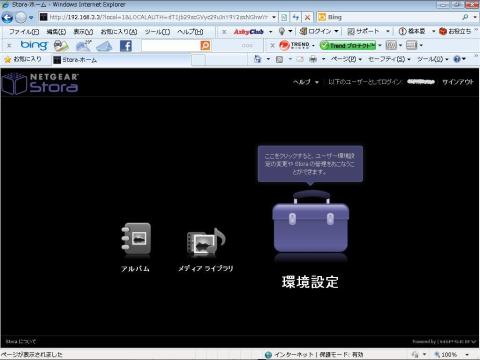Click the Facebook icon on the Bing toolbar
The width and height of the screenshot is (480, 360).
pyautogui.click(x=126, y=46)
